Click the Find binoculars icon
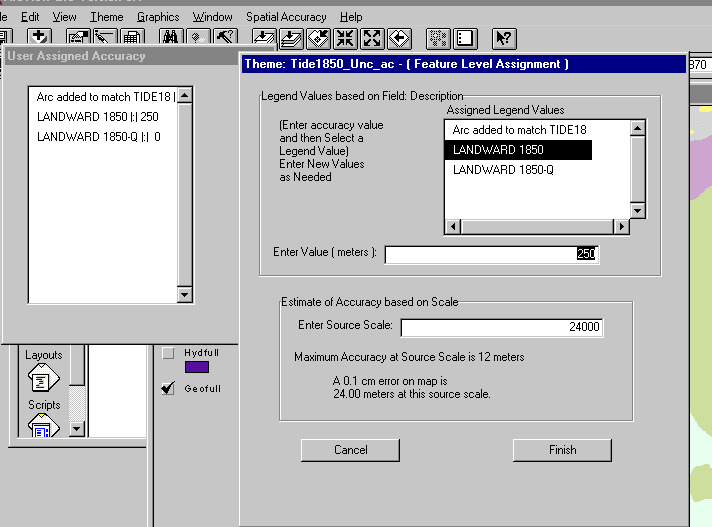The width and height of the screenshot is (712, 527). point(170,38)
